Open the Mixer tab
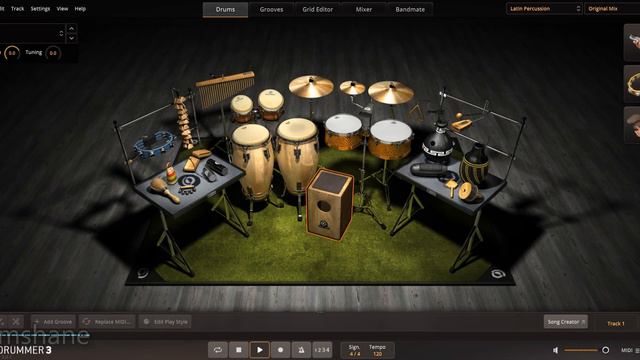 click(x=364, y=9)
